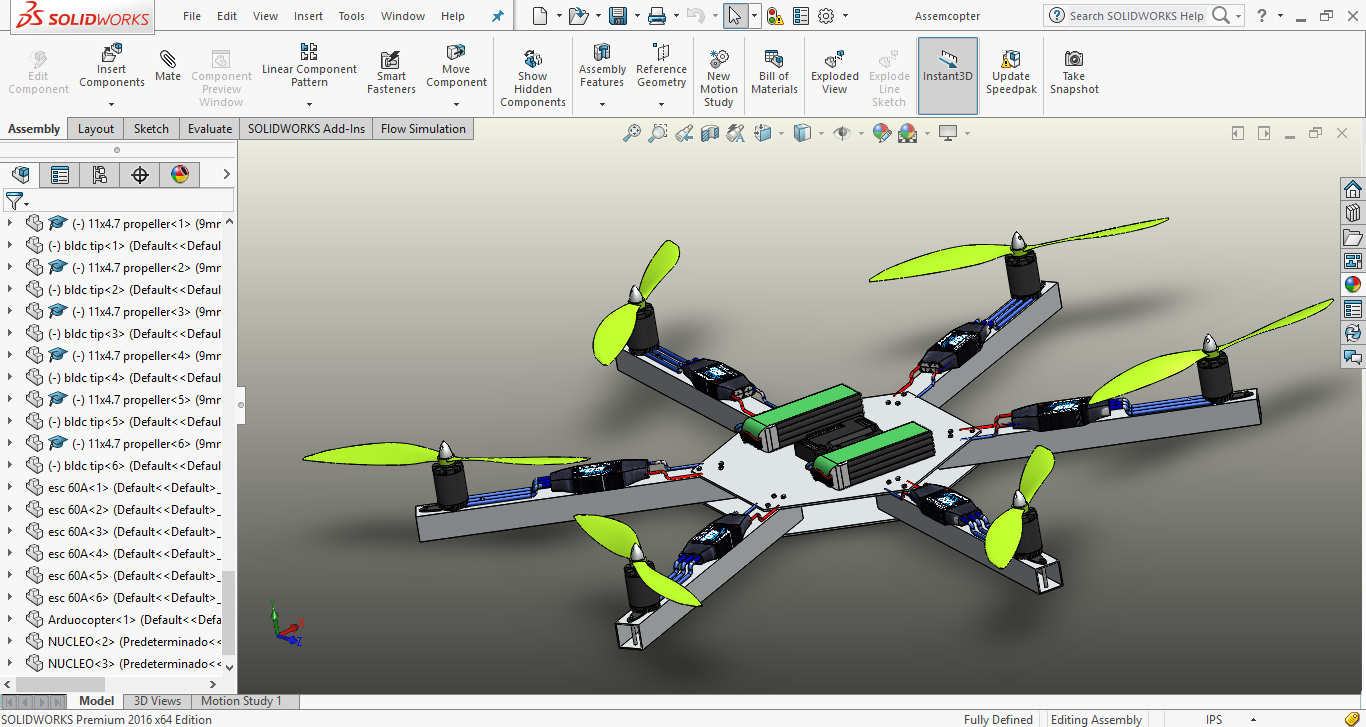Pin the menu bar with pushpin

[498, 16]
